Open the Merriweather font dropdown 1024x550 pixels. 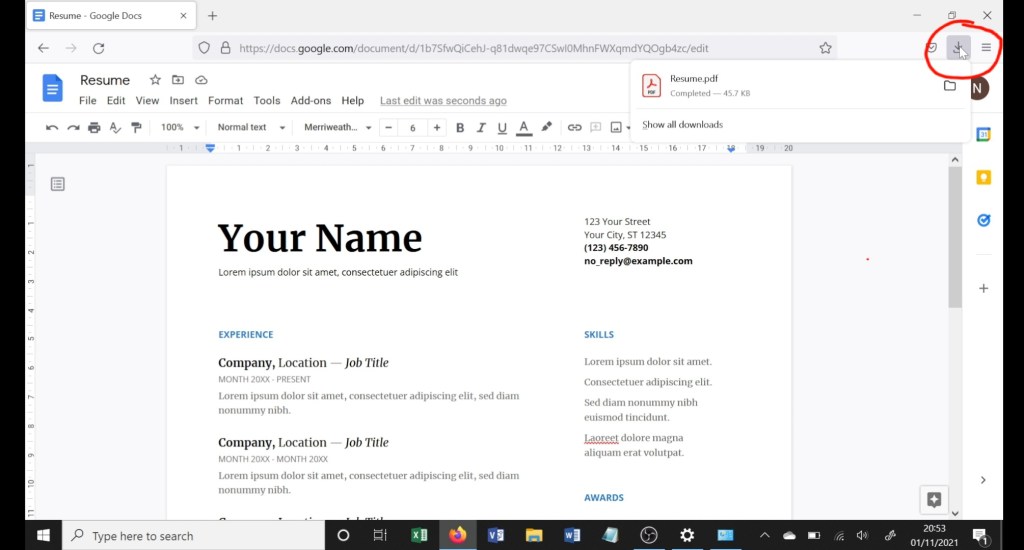337,128
